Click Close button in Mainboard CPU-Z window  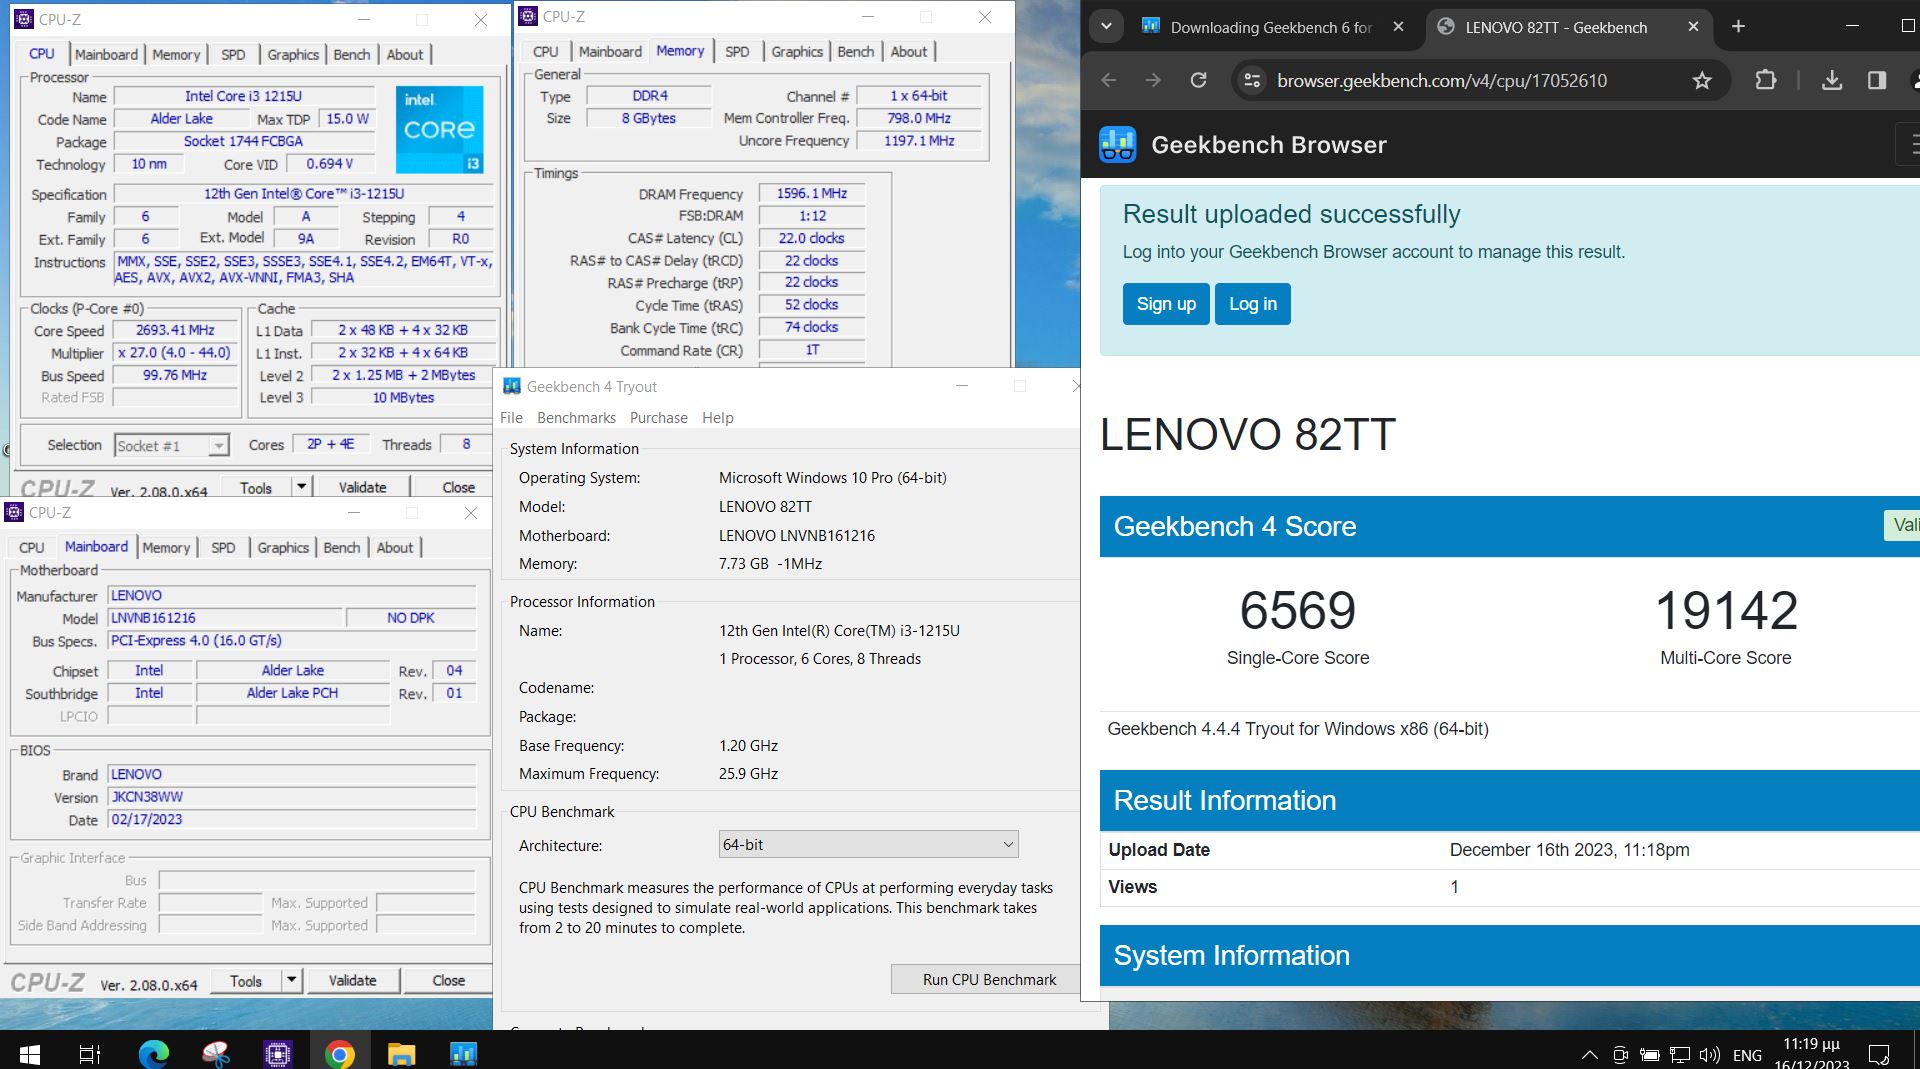tap(448, 980)
